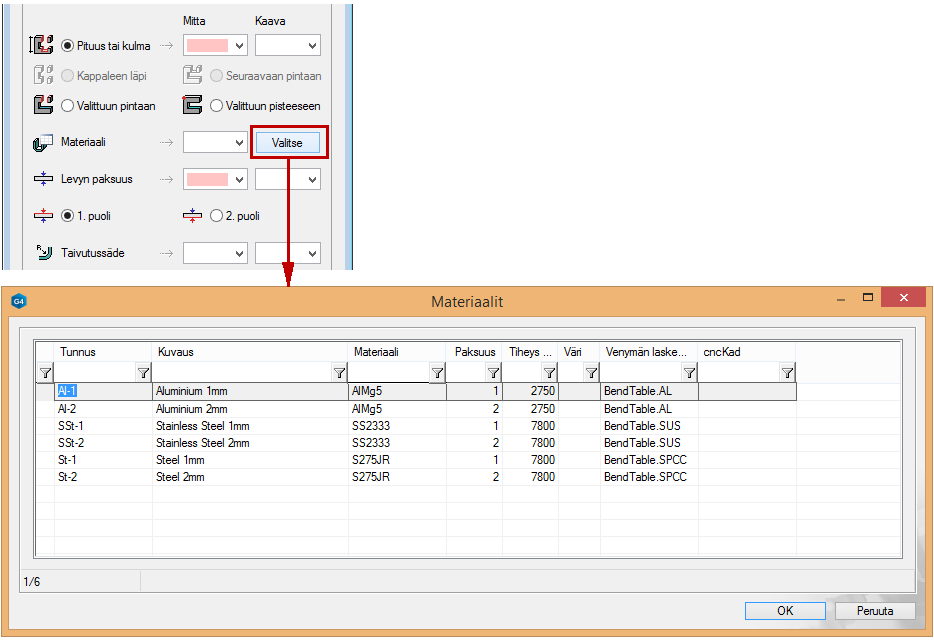Select the Stainless Steel 2mm row
Viewport: 934px width, 640px height.
(x=250, y=443)
